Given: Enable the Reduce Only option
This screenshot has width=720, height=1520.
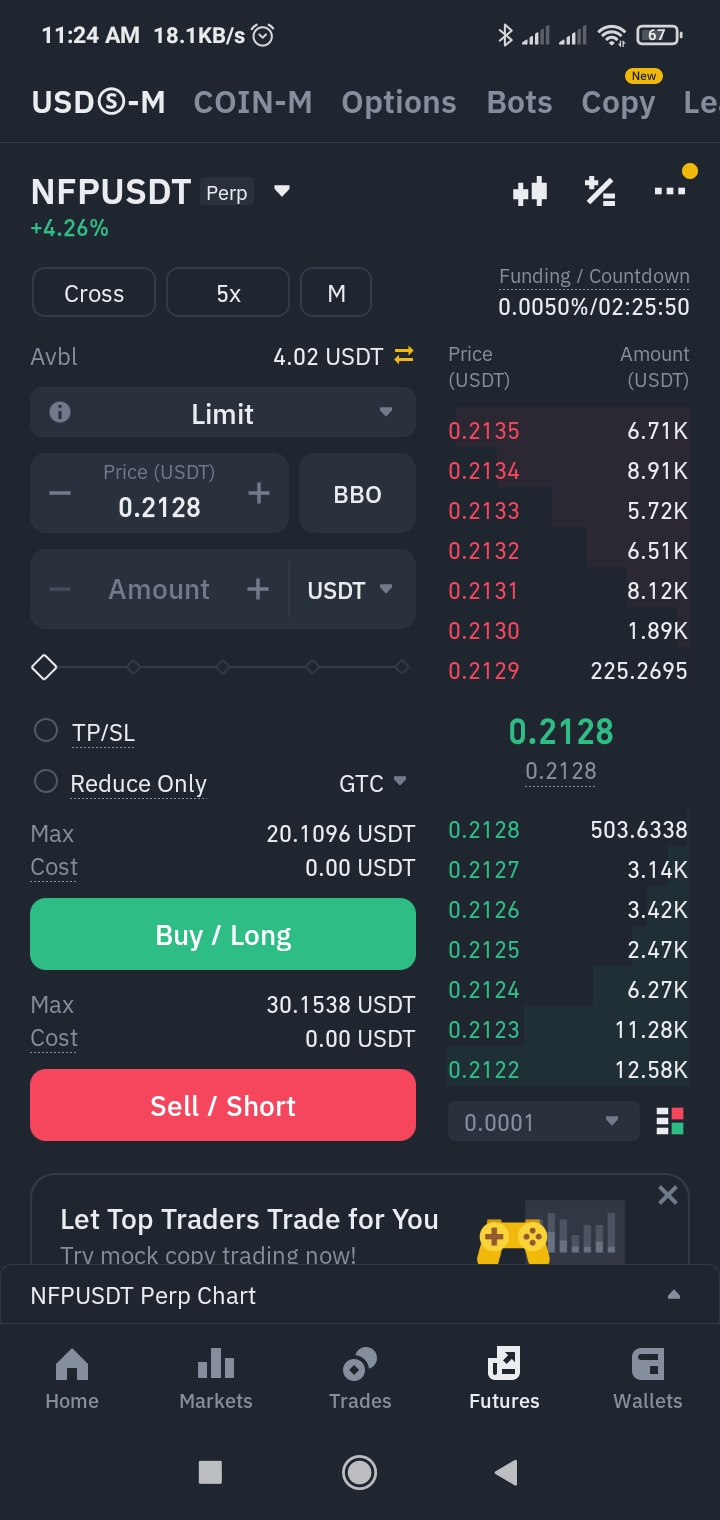Looking at the screenshot, I should point(46,782).
